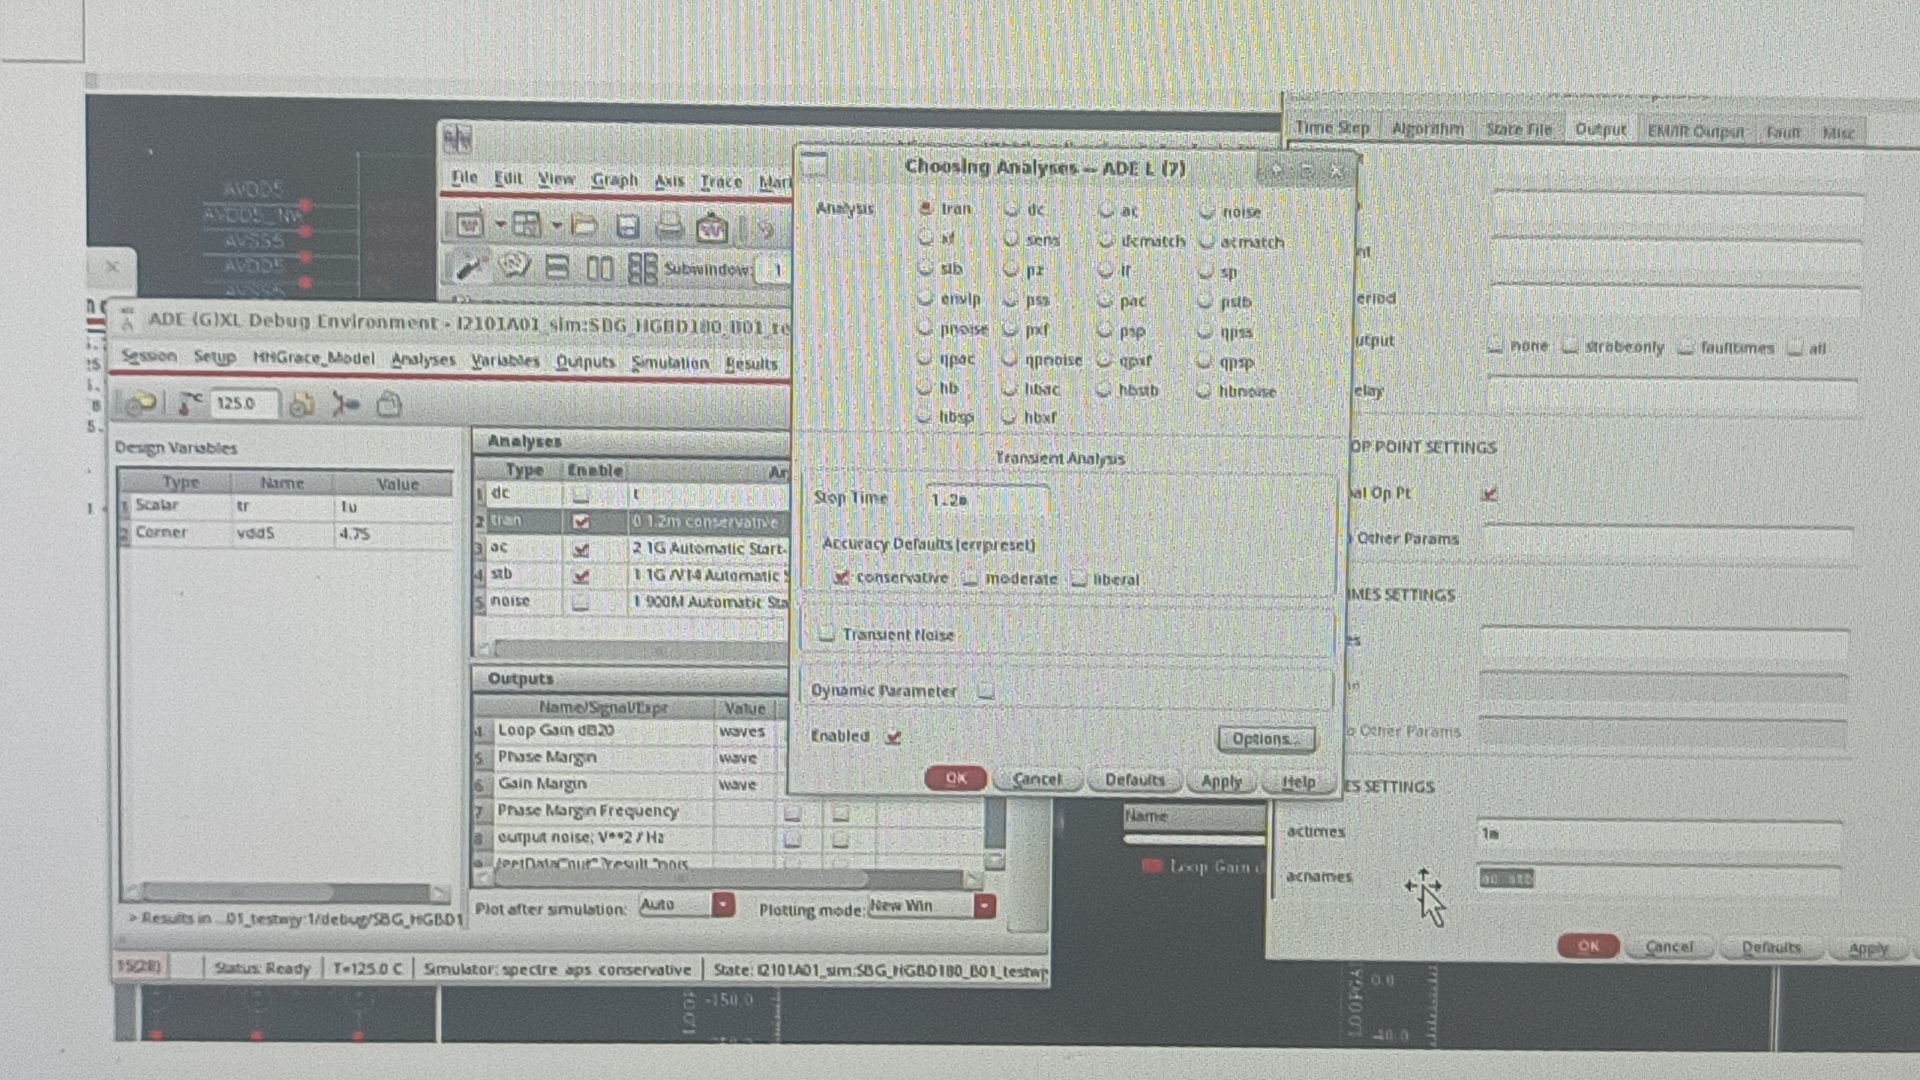
Task: Open the Plotting mode New Win dropdown
Action: pyautogui.click(x=985, y=906)
